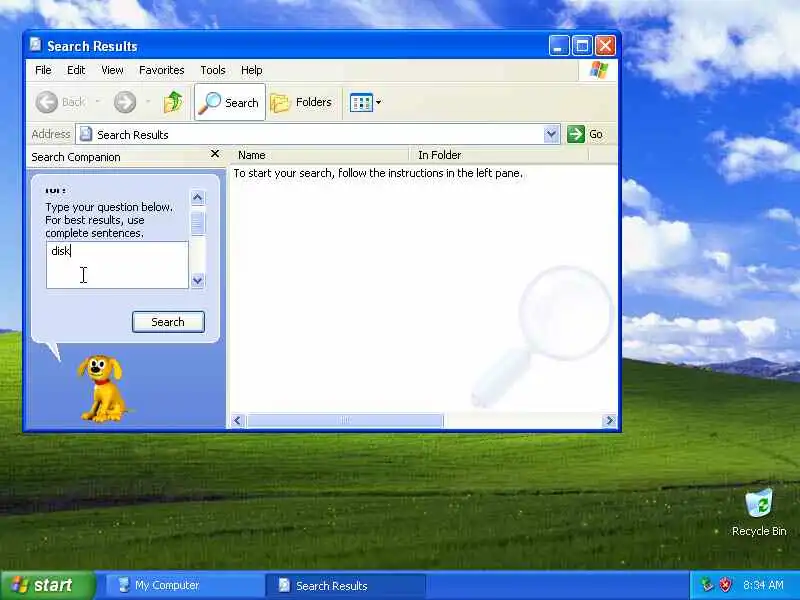Open the Forward history dropdown arrow
The height and width of the screenshot is (600, 800).
pos(148,102)
